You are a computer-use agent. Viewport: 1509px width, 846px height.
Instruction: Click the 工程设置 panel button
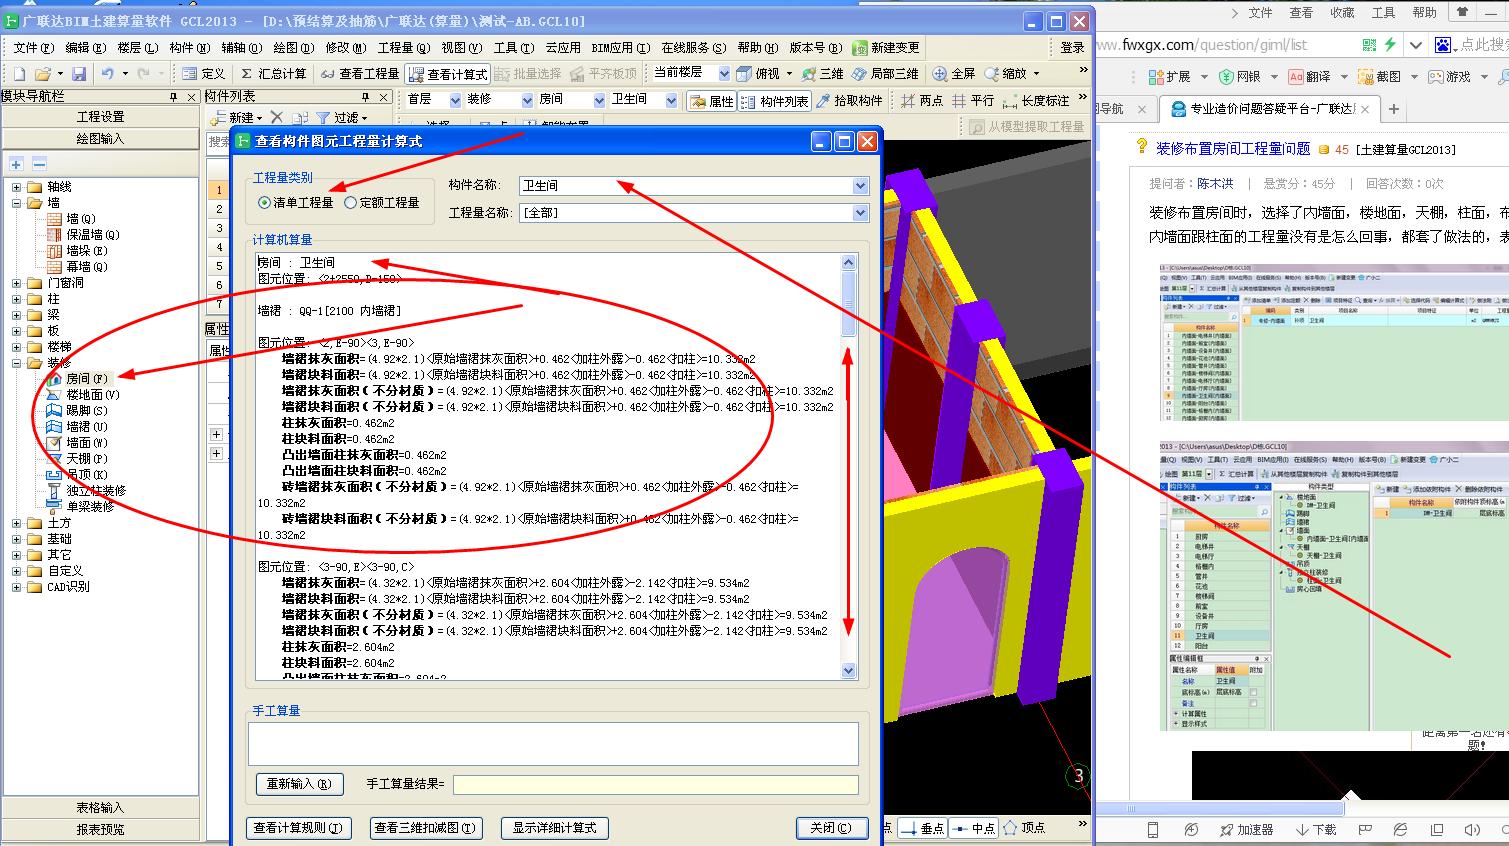(100, 117)
